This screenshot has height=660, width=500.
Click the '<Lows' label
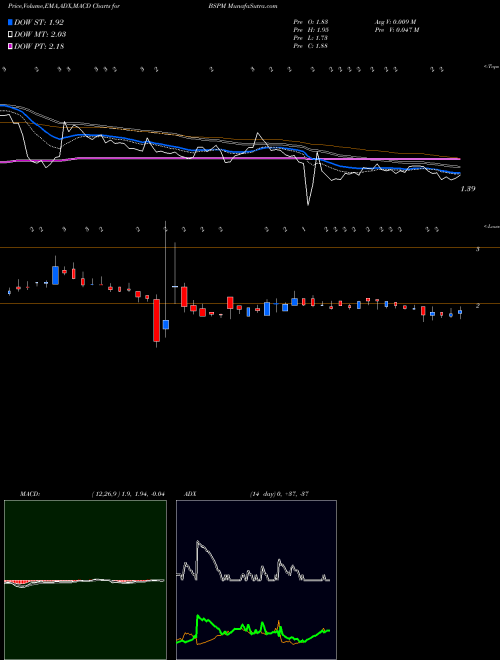pos(492,226)
